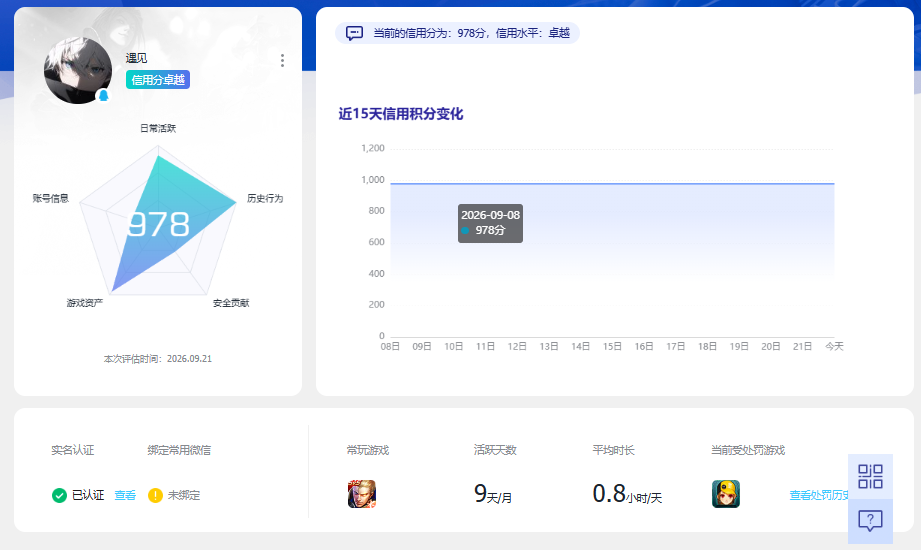Click the 游戏资产 radar label
Screen dimensions: 921x550
tap(85, 303)
